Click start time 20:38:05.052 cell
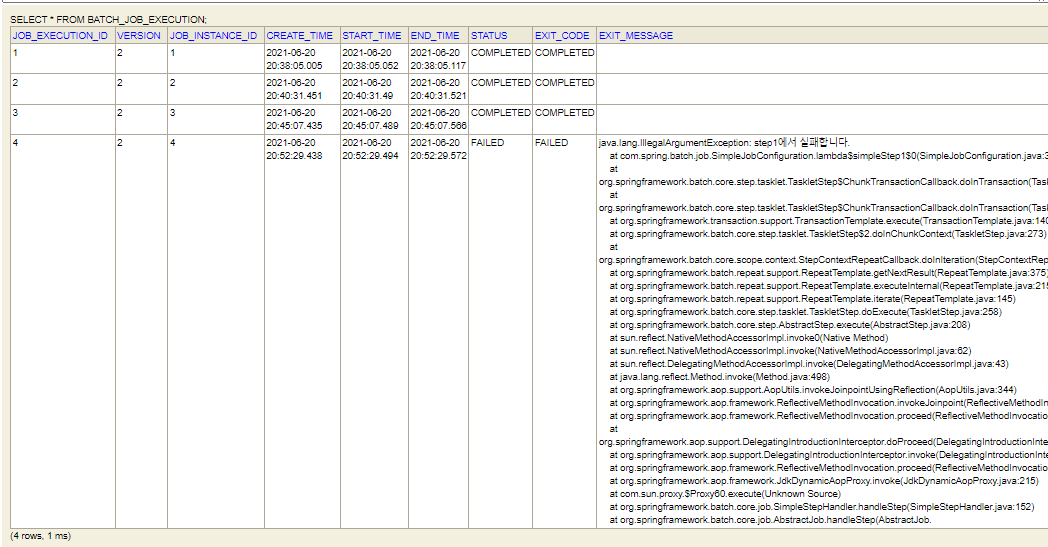 tap(374, 59)
